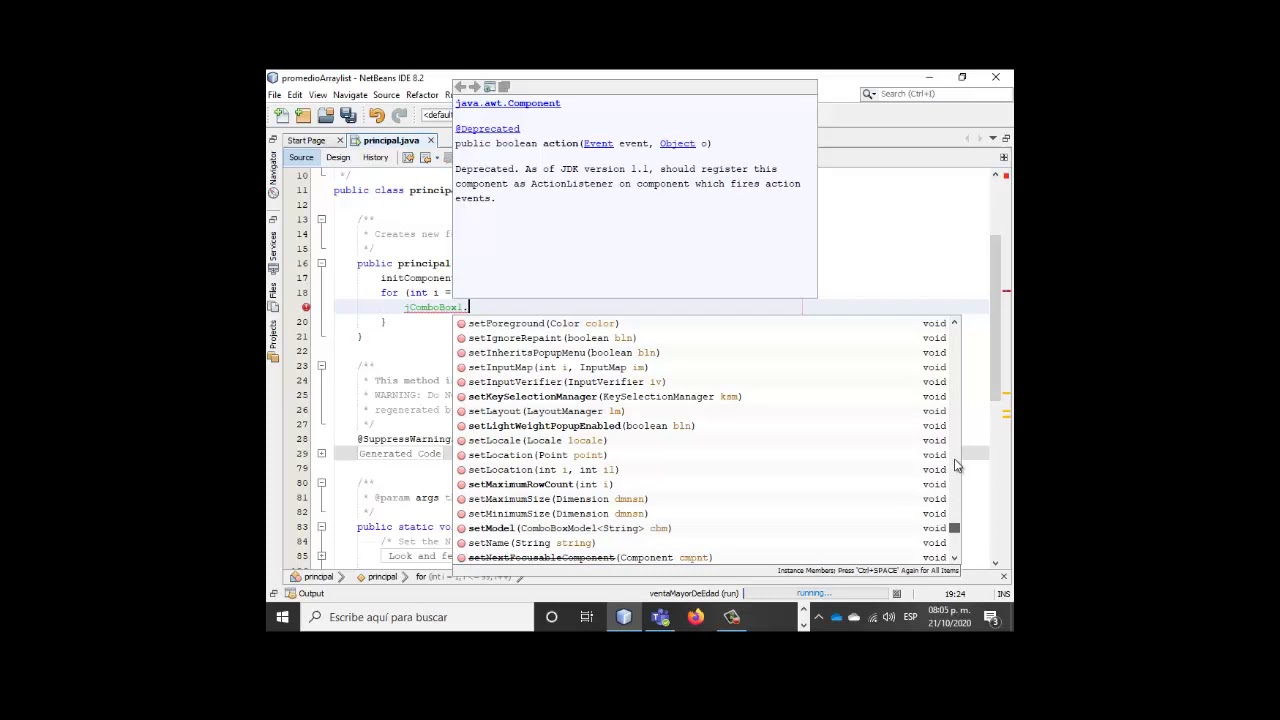Open Task View on taskbar
The height and width of the screenshot is (720, 1280).
pos(587,617)
